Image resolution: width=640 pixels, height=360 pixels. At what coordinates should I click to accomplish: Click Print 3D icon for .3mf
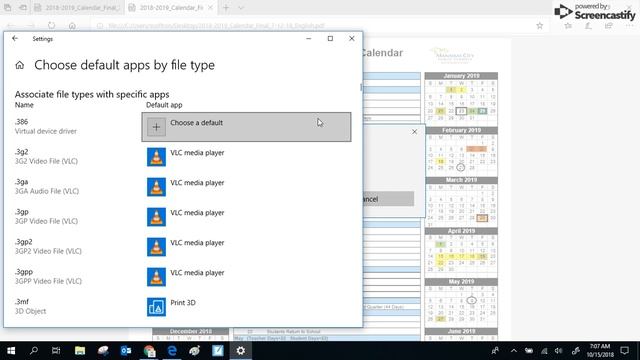156,307
